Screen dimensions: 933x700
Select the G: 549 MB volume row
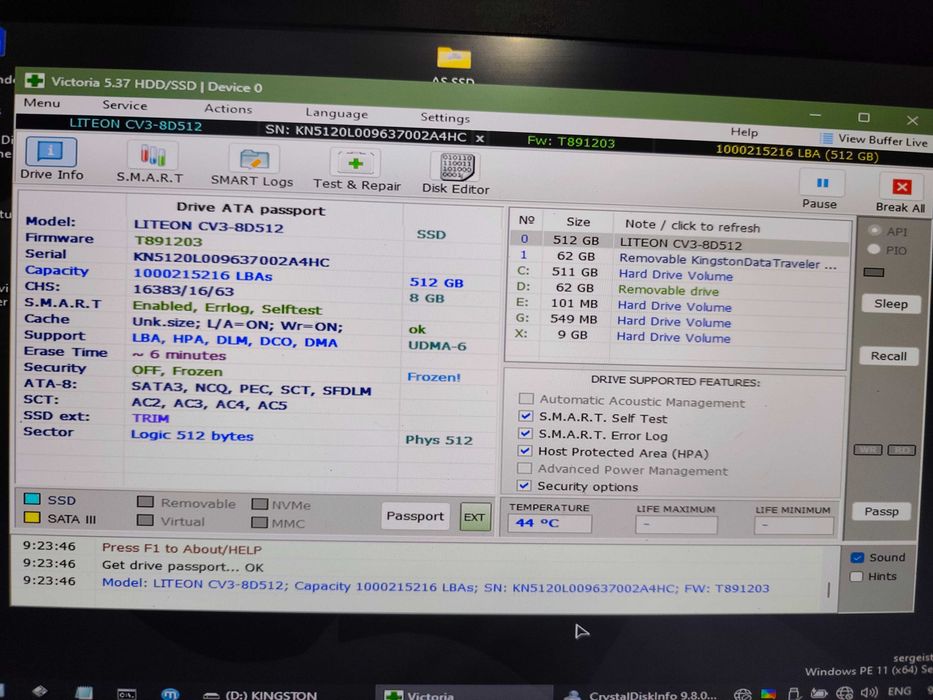pyautogui.click(x=677, y=320)
